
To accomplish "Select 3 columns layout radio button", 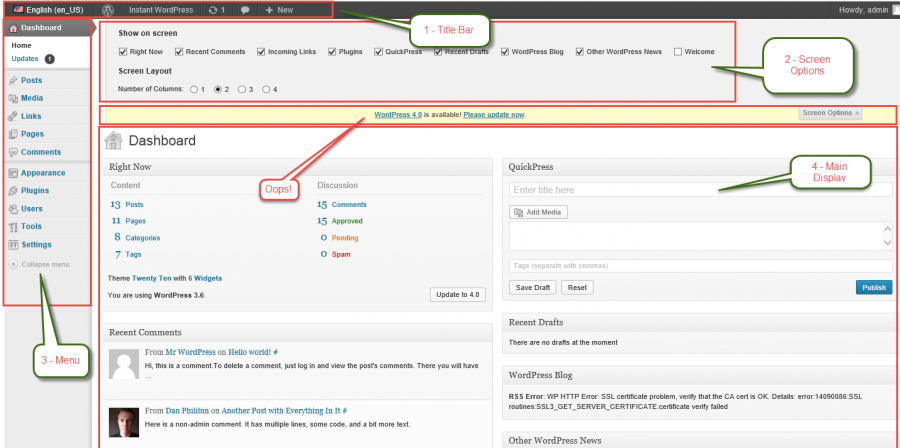I will [x=242, y=89].
